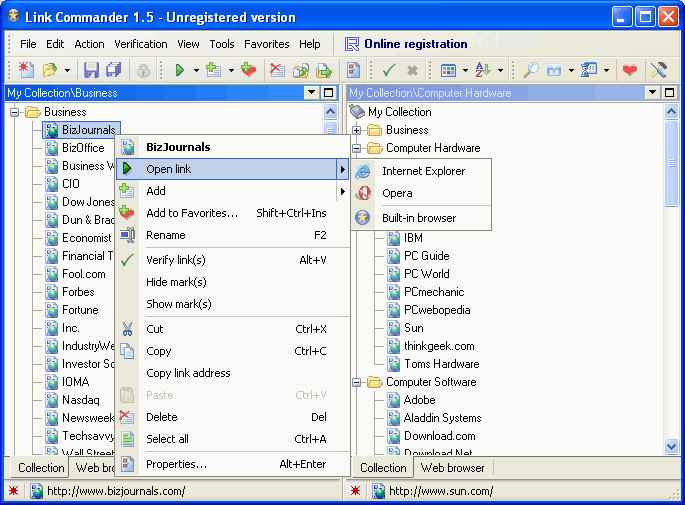This screenshot has width=685, height=505.
Task: Click the gray X stop verification icon
Action: [x=412, y=70]
